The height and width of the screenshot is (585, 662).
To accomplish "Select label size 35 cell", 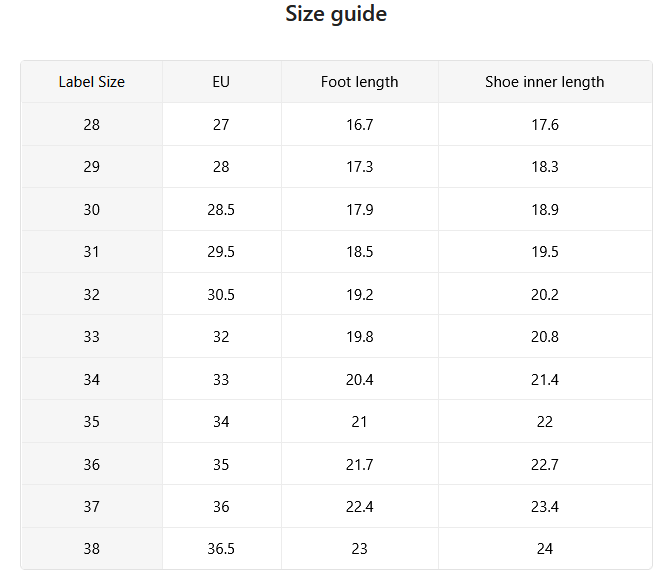I will point(92,421).
